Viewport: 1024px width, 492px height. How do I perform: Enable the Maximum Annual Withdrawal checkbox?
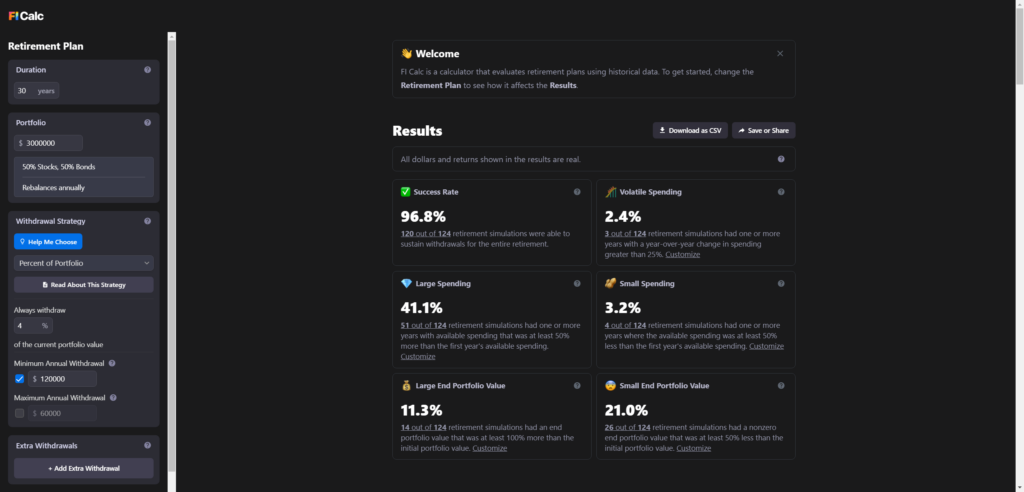click(20, 413)
